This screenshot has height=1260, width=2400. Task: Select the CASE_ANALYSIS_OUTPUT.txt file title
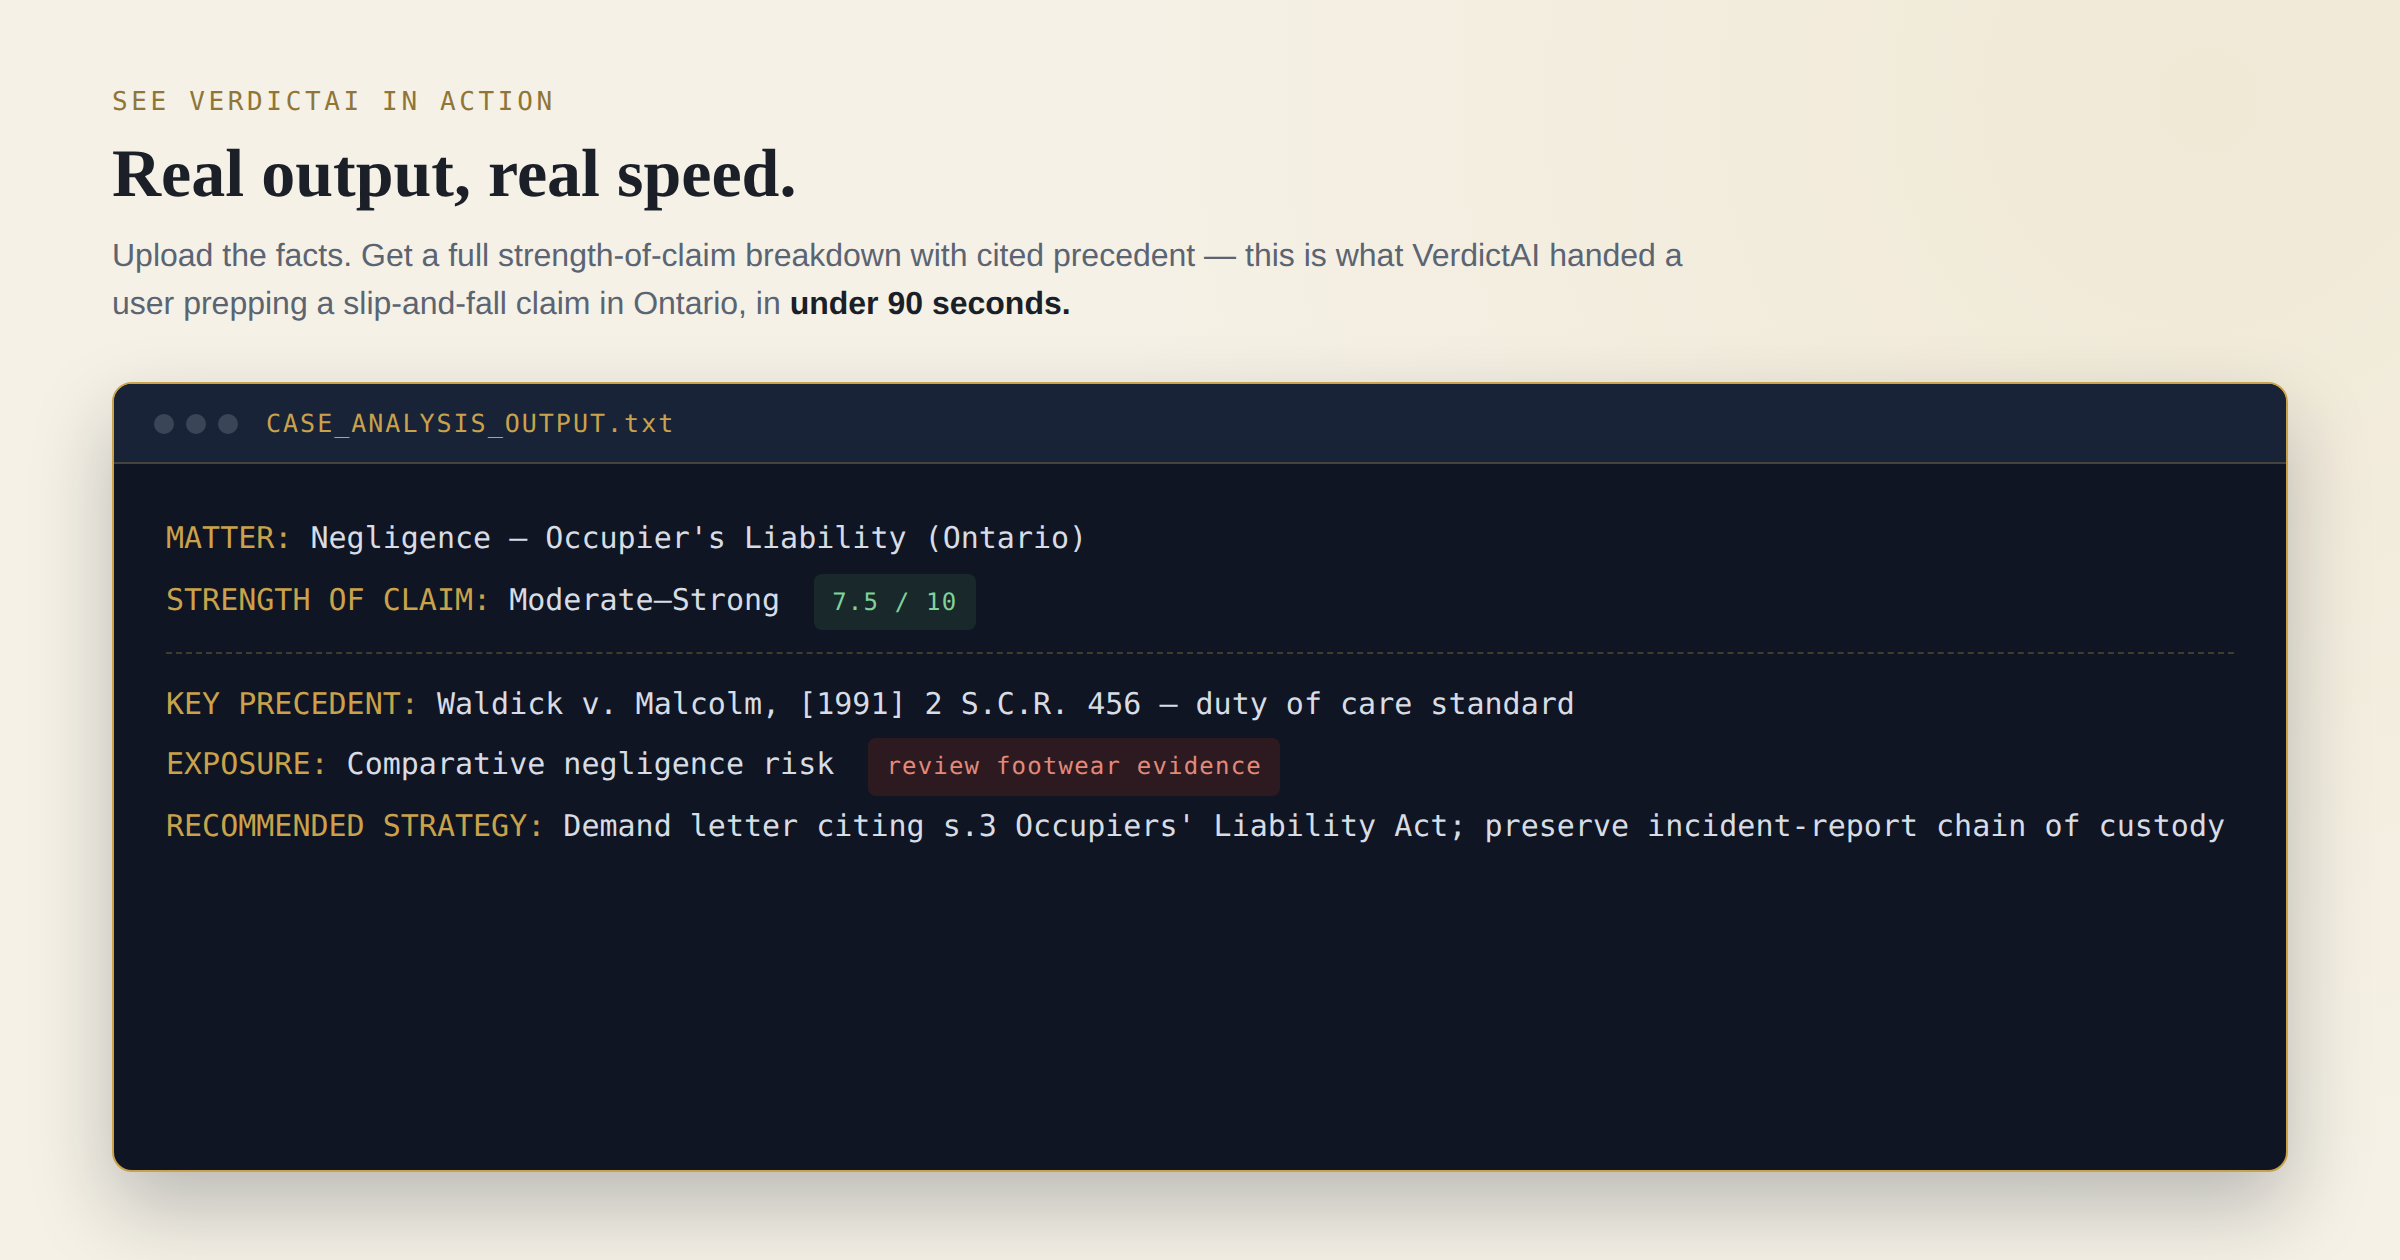(470, 424)
